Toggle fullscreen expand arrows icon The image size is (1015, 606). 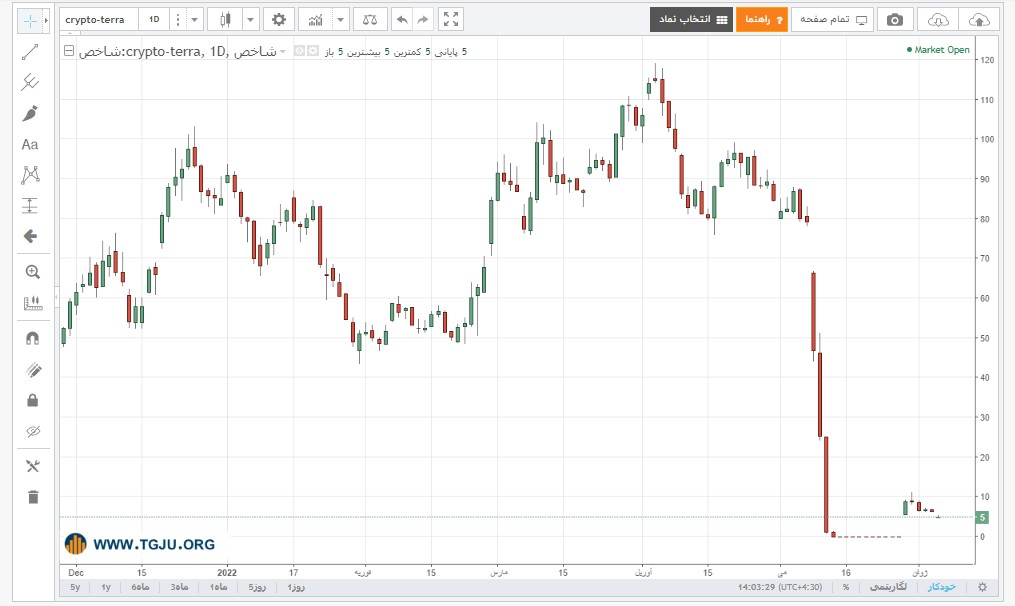coord(451,19)
